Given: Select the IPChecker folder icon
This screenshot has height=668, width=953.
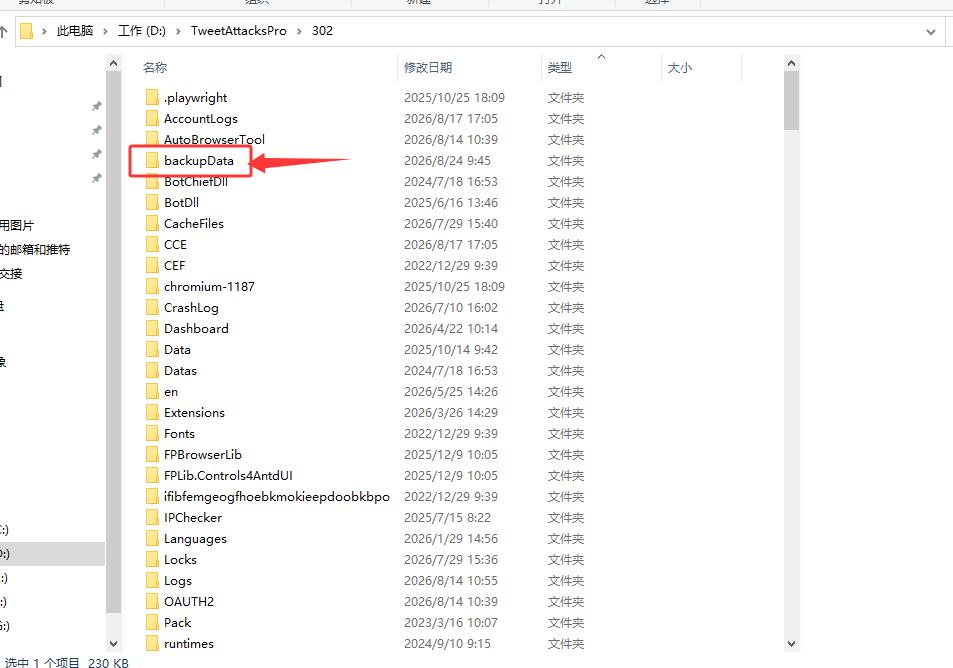Looking at the screenshot, I should click(x=152, y=517).
